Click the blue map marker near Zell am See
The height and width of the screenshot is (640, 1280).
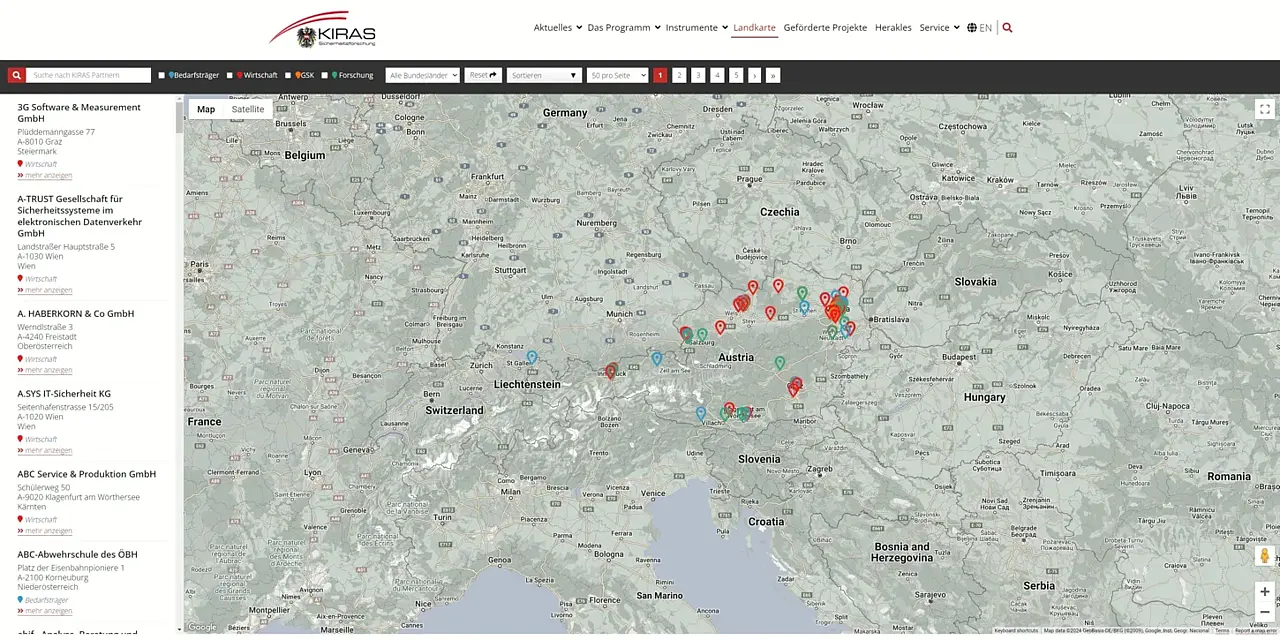[x=657, y=358]
